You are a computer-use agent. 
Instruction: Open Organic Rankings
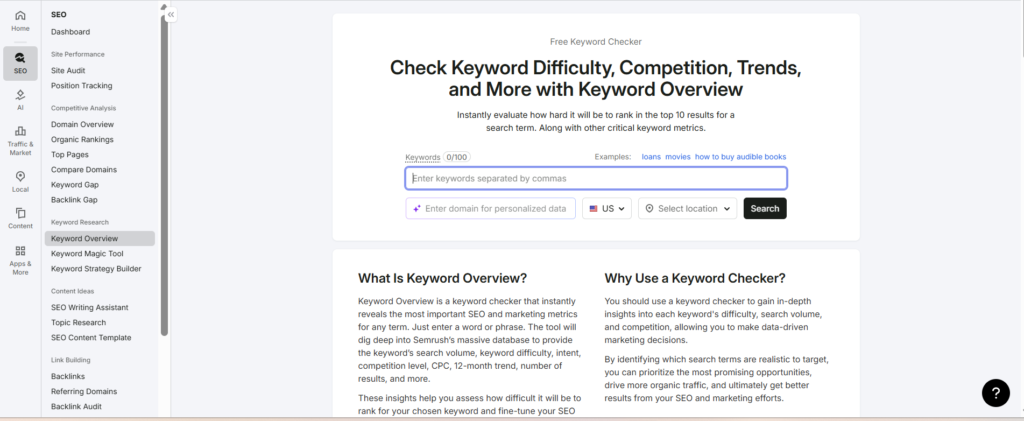[x=82, y=139]
